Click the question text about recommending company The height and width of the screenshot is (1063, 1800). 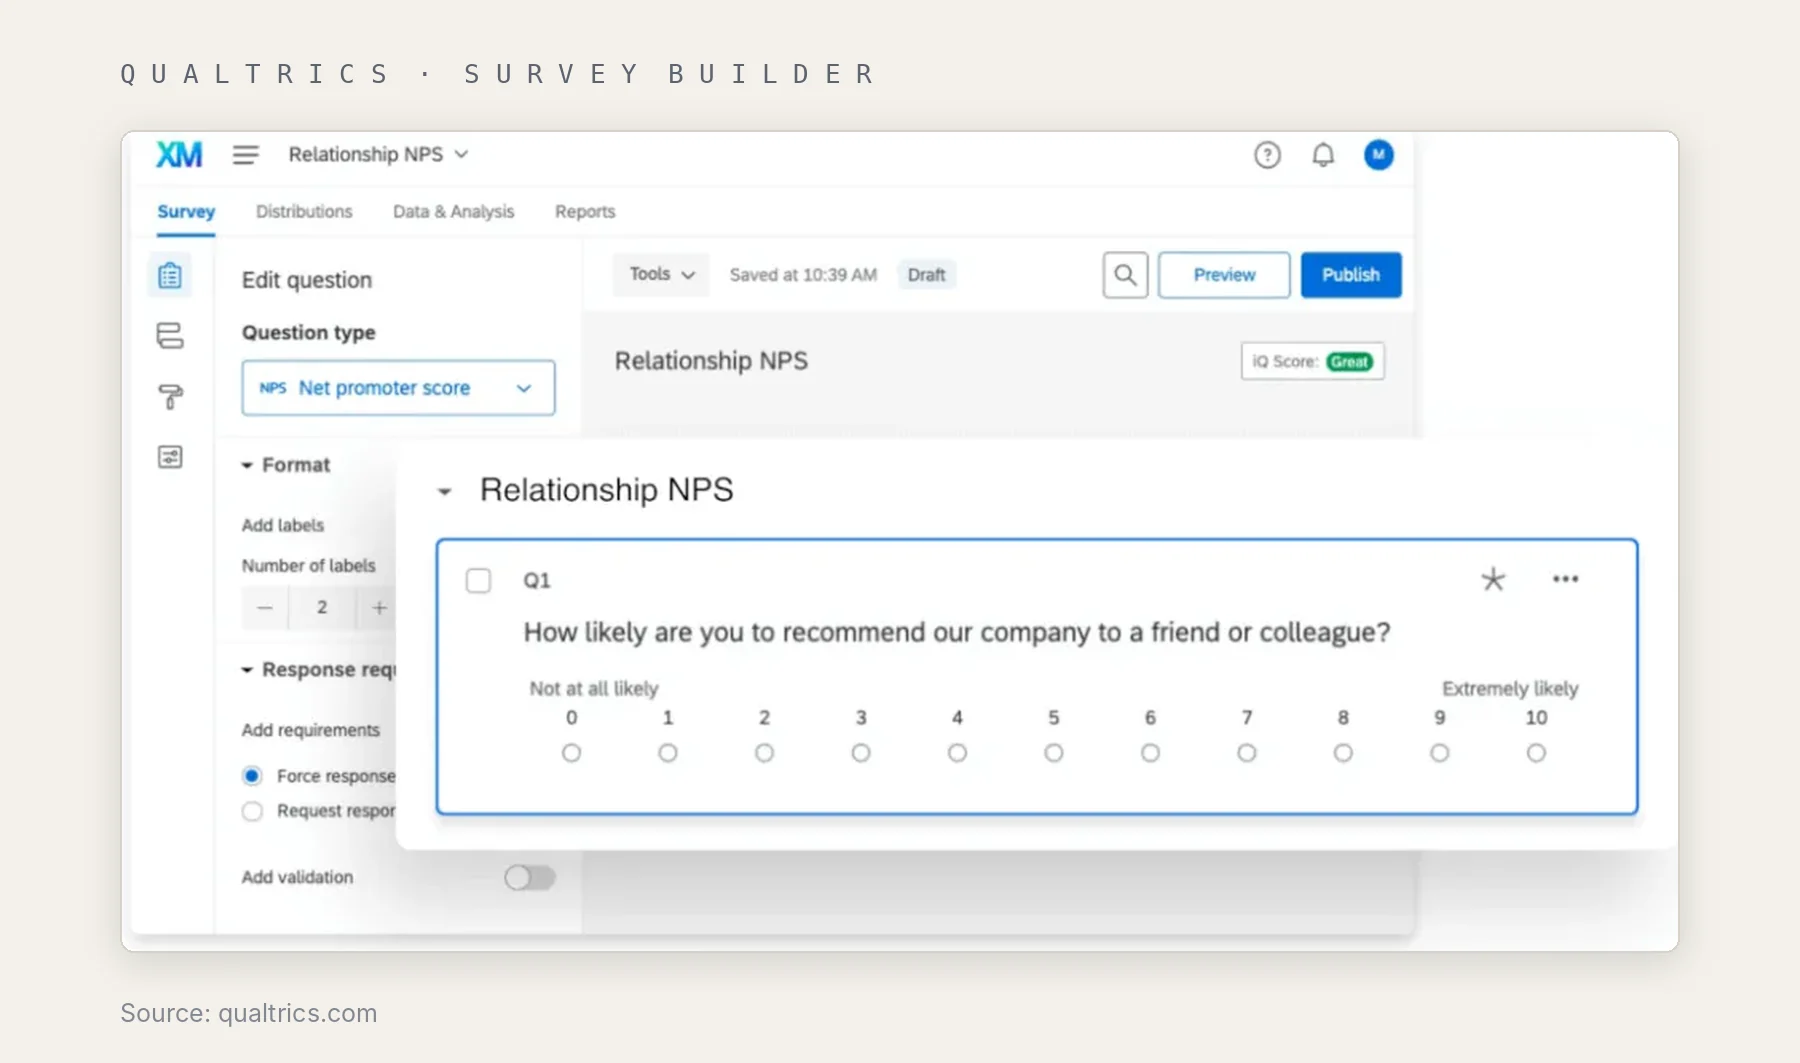click(x=957, y=633)
